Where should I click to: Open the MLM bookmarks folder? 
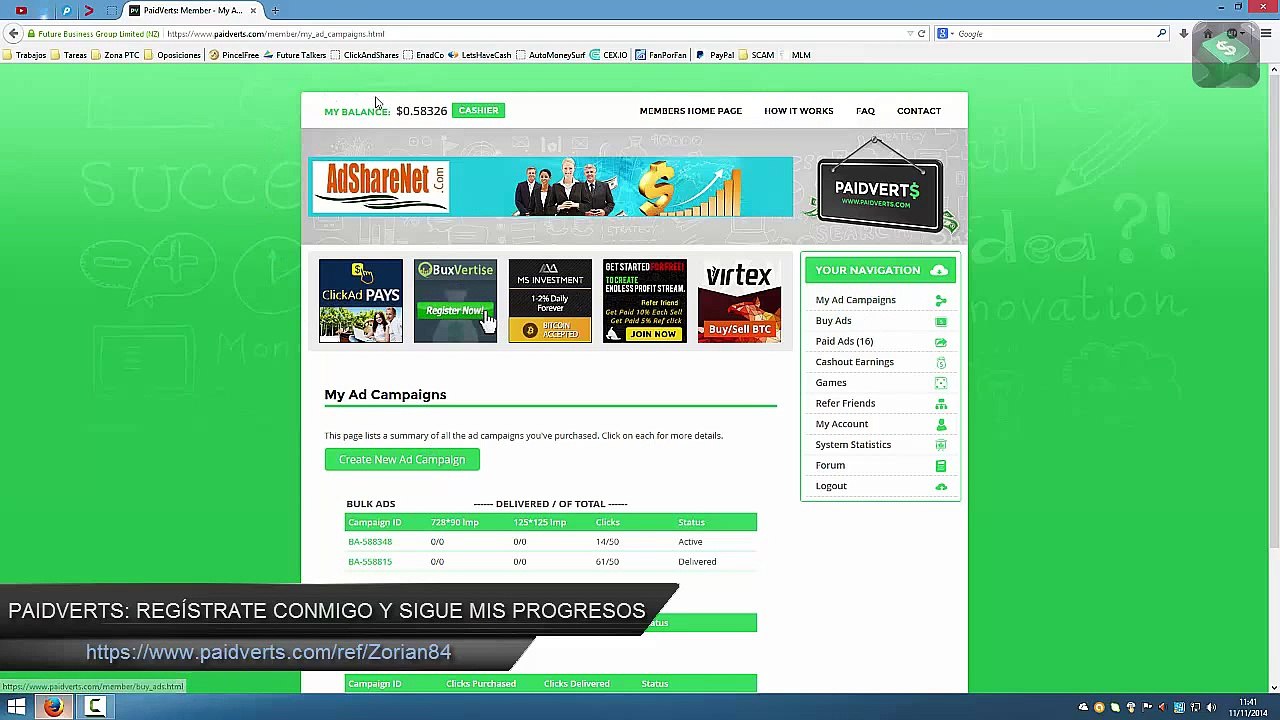[x=795, y=55]
